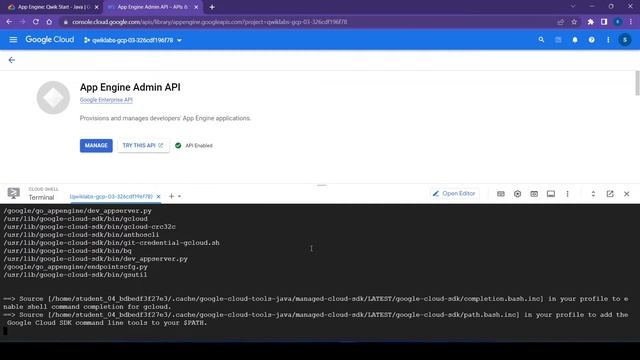Open the browser extensions puzzle icon
Image resolution: width=640 pixels, height=360 pixels.
(591, 22)
